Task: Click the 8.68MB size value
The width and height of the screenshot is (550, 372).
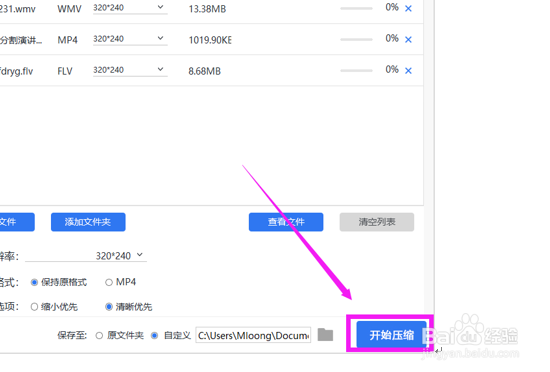Action: click(x=204, y=71)
